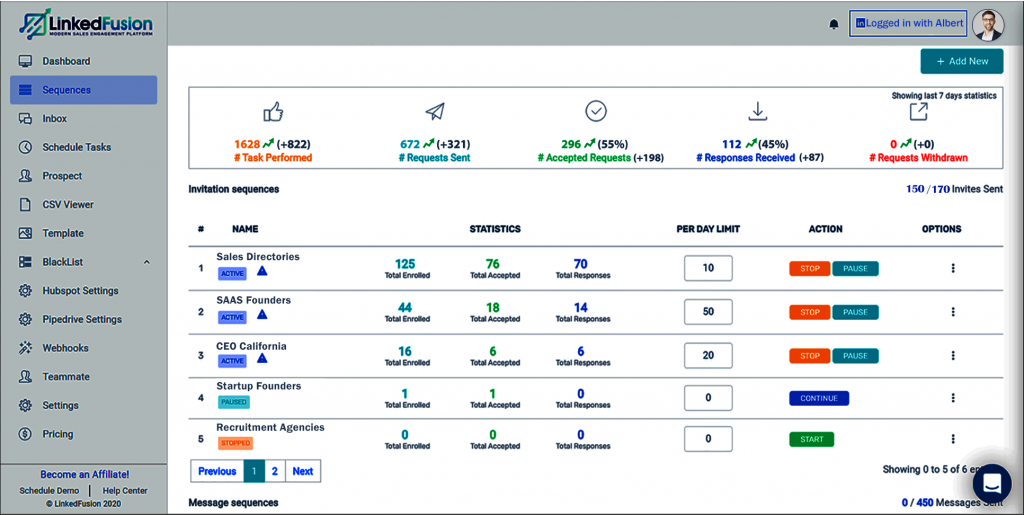Expand the BlackList sidebar menu
Image resolution: width=1024 pixels, height=515 pixels.
(147, 262)
